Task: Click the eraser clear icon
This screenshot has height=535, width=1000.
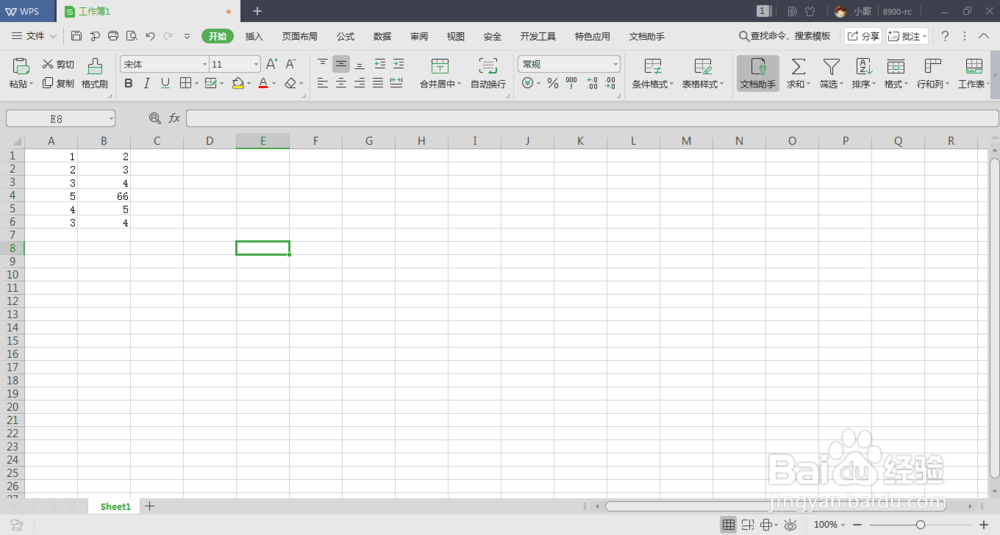Action: click(290, 84)
